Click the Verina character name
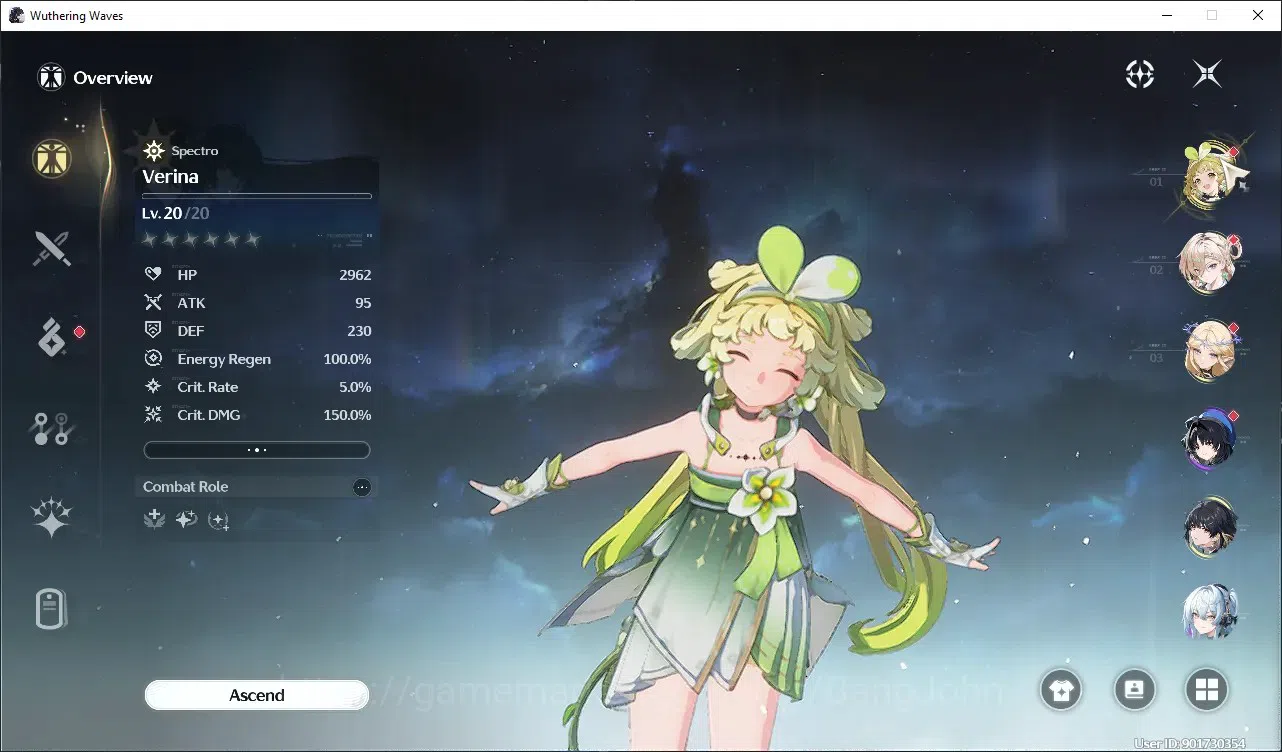 [x=170, y=177]
